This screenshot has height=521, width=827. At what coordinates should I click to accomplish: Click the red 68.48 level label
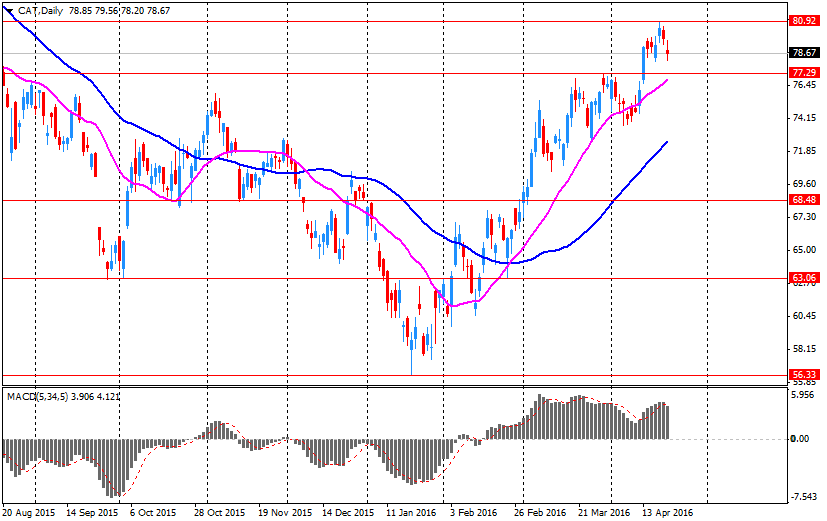coord(804,200)
